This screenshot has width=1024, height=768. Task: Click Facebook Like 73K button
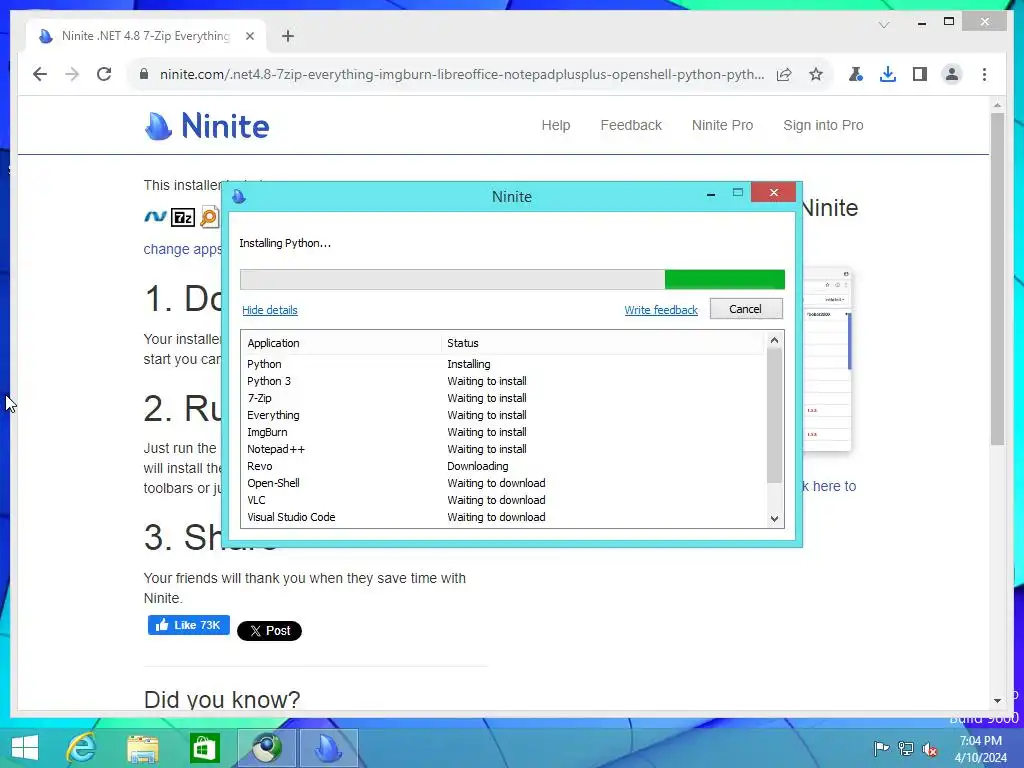tap(189, 625)
